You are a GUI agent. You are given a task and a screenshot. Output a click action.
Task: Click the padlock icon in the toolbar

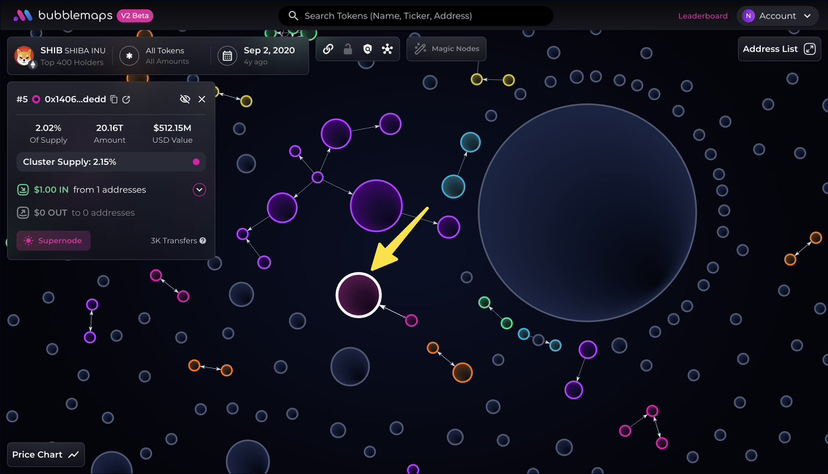(348, 49)
